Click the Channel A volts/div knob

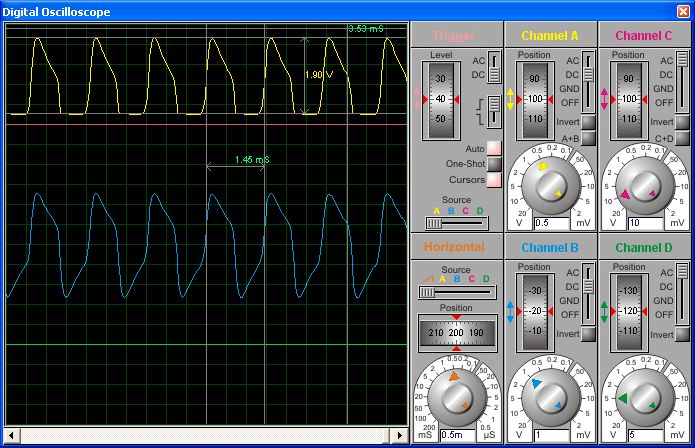[x=551, y=186]
